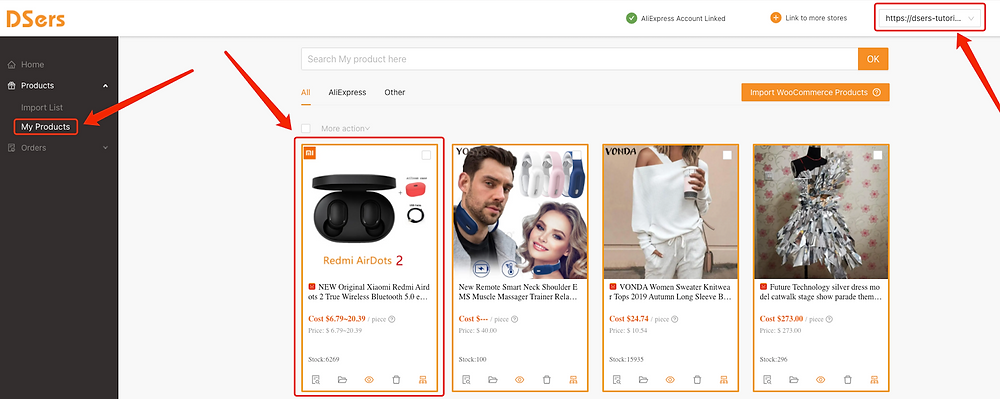The height and width of the screenshot is (399, 1000).
Task: Click the VONDA white sweater thumbnail
Action: [670, 212]
